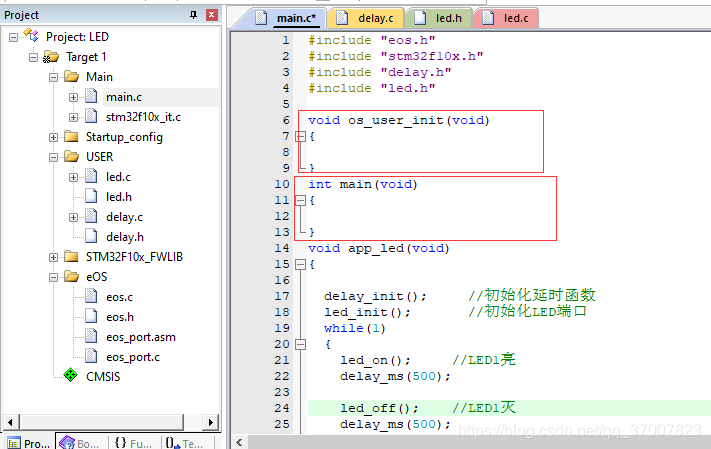The height and width of the screenshot is (449, 711).
Task: Click the Main group folder icon
Action: [x=71, y=76]
